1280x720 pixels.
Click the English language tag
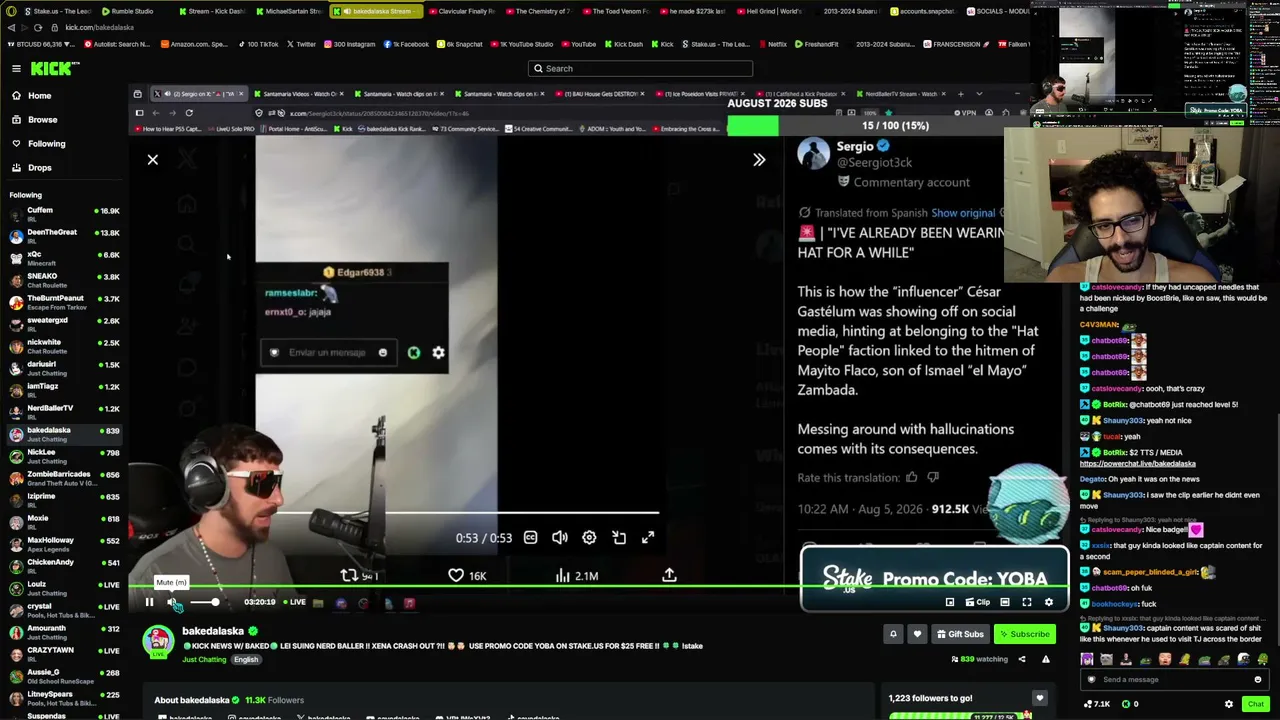246,660
